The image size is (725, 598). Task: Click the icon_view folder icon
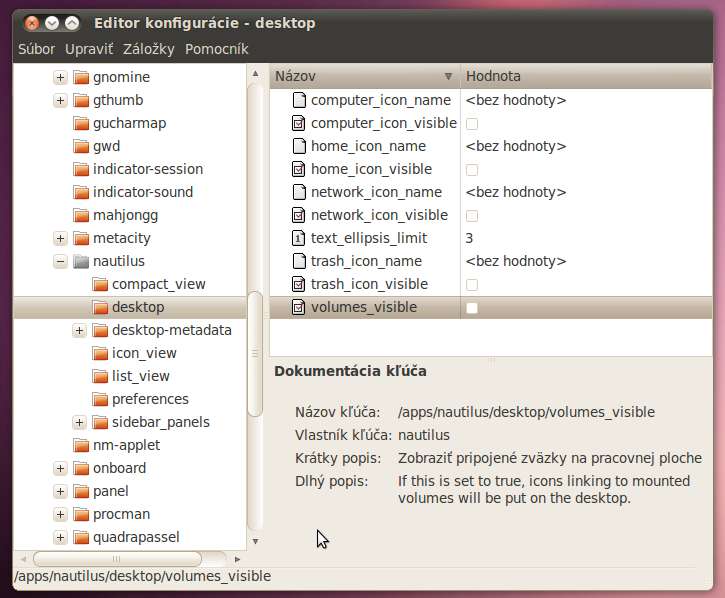click(x=100, y=353)
